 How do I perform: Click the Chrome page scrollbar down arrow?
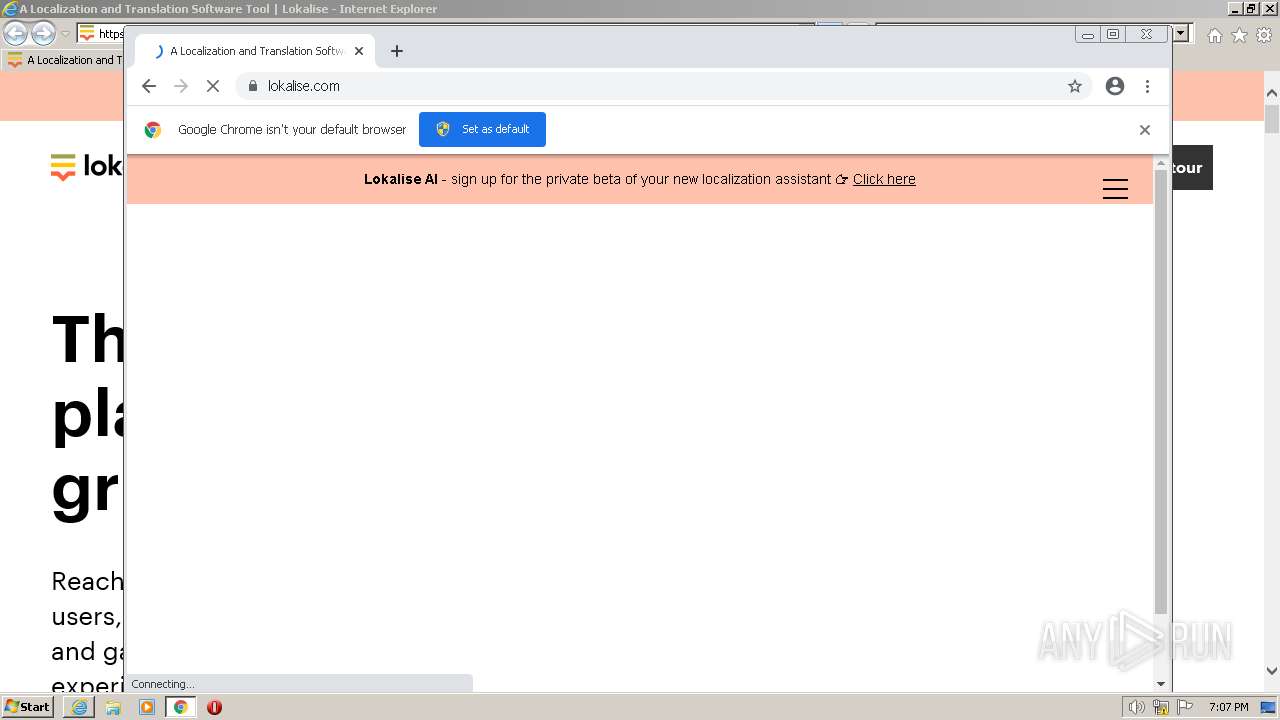(x=1161, y=684)
